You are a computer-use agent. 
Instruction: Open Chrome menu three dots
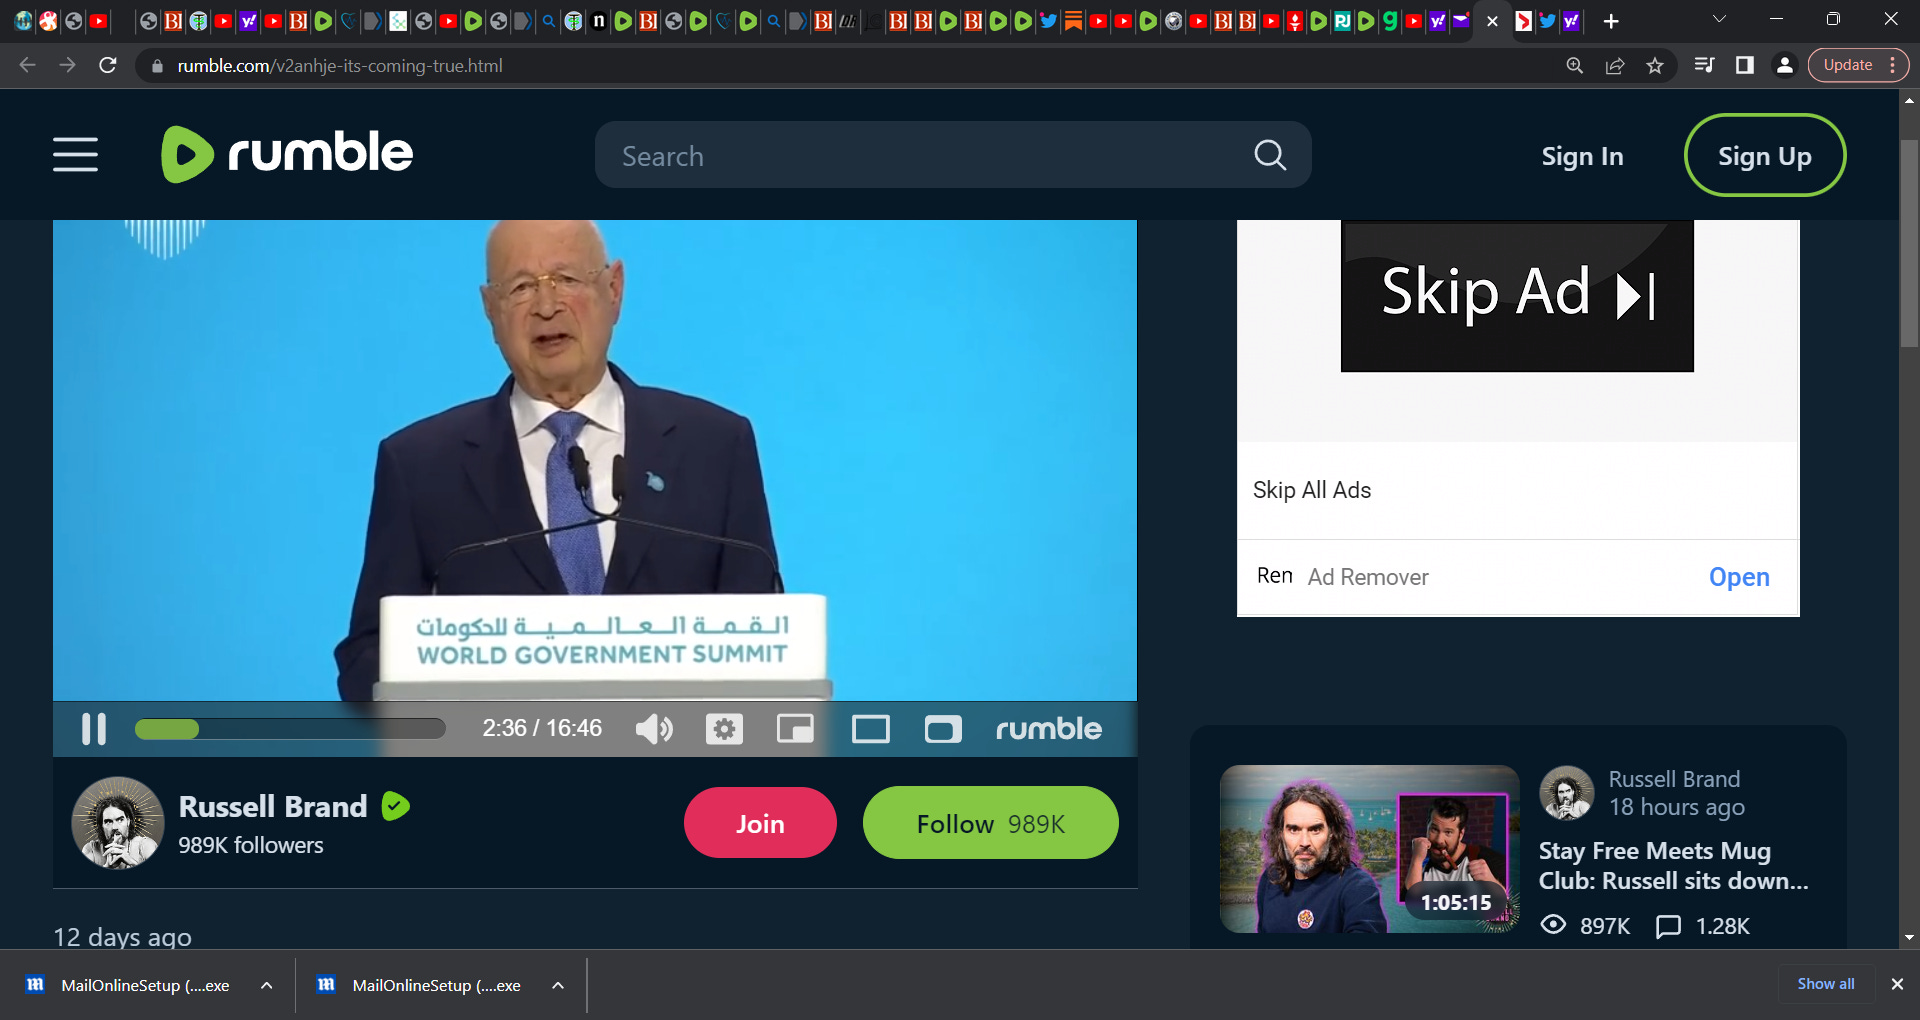1892,65
